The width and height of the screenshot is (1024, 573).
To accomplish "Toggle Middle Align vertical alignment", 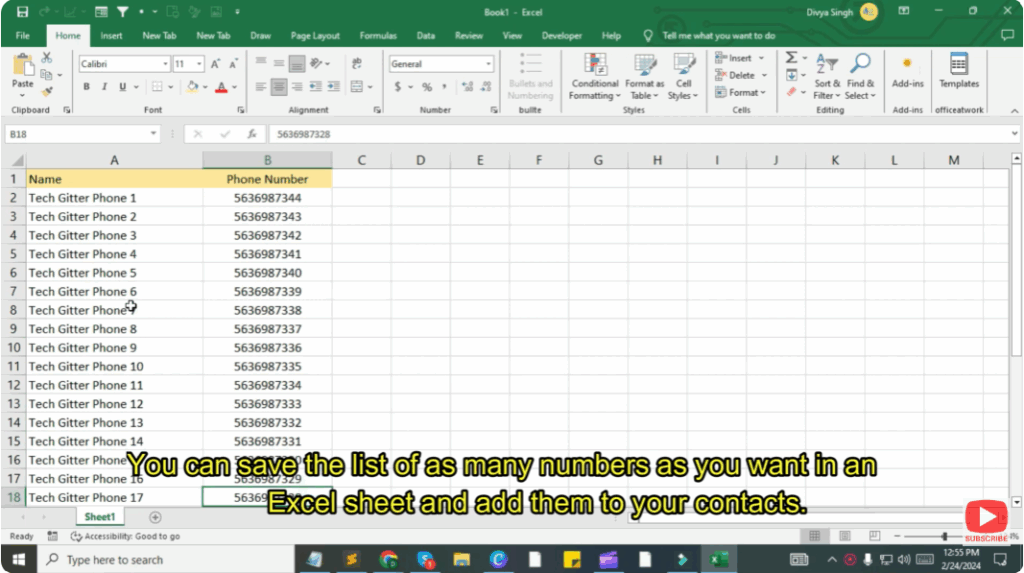I will pos(279,63).
